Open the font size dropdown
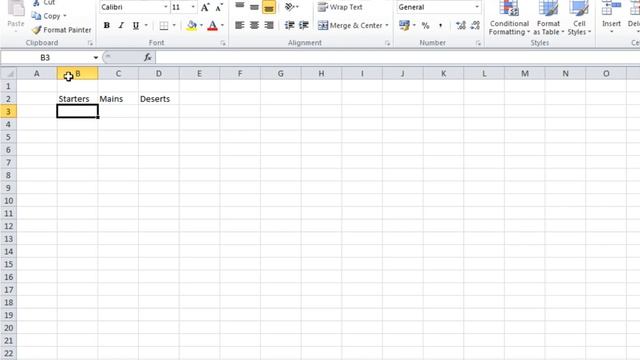This screenshot has width=640, height=360. (x=193, y=7)
